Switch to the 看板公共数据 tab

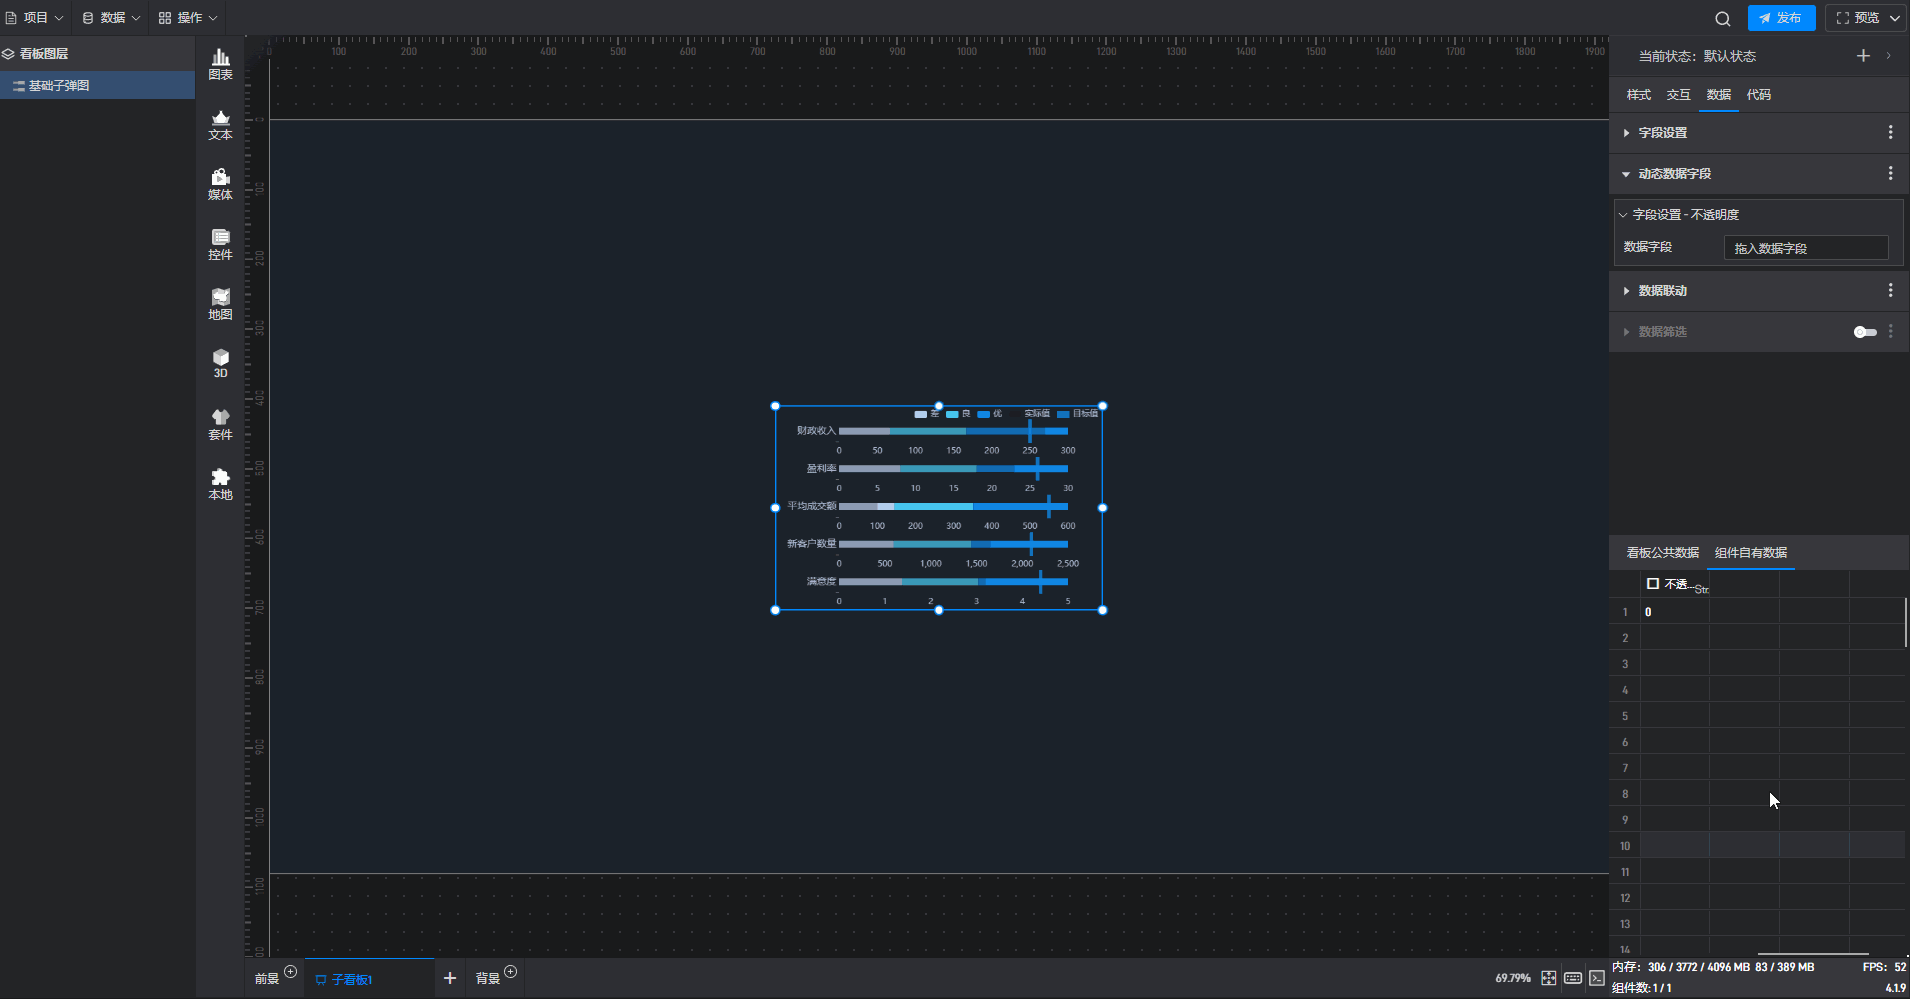[x=1662, y=553]
